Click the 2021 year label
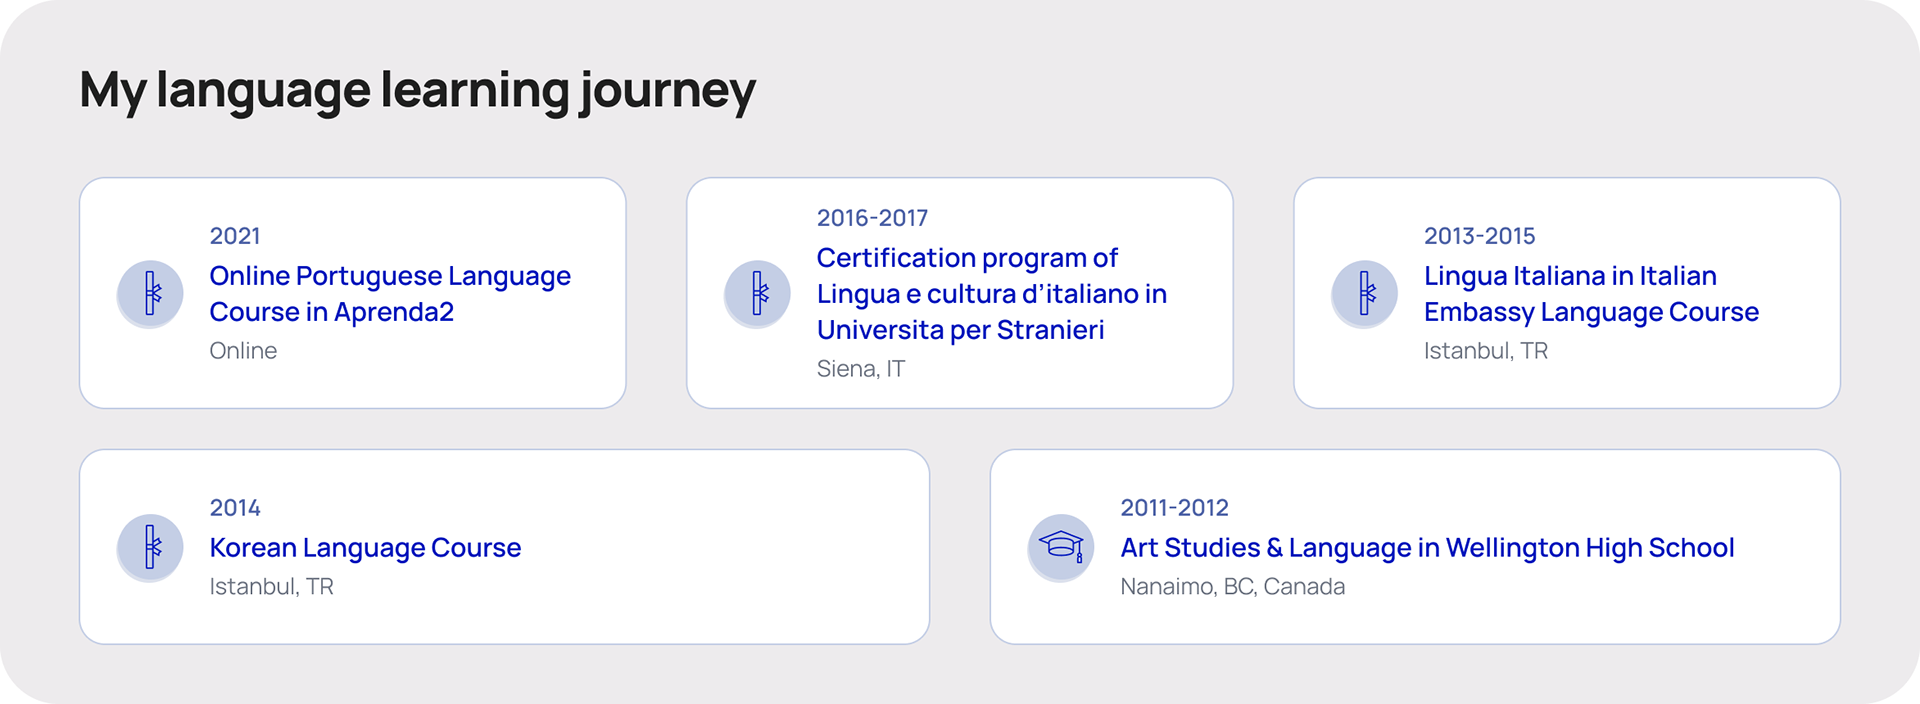 click(x=235, y=236)
